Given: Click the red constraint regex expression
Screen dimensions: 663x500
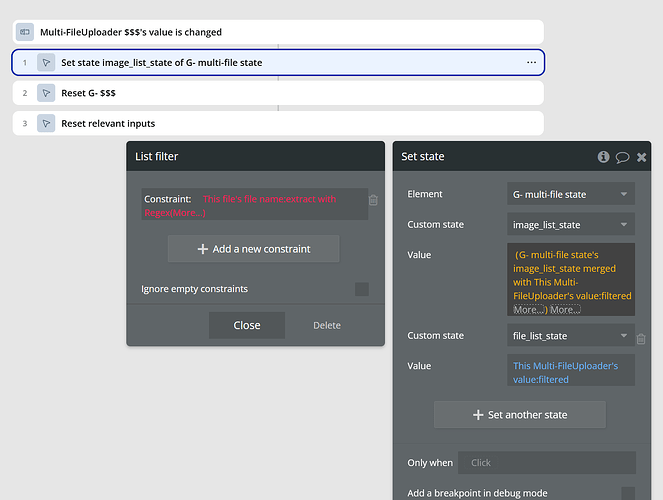Looking at the screenshot, I should (x=240, y=205).
